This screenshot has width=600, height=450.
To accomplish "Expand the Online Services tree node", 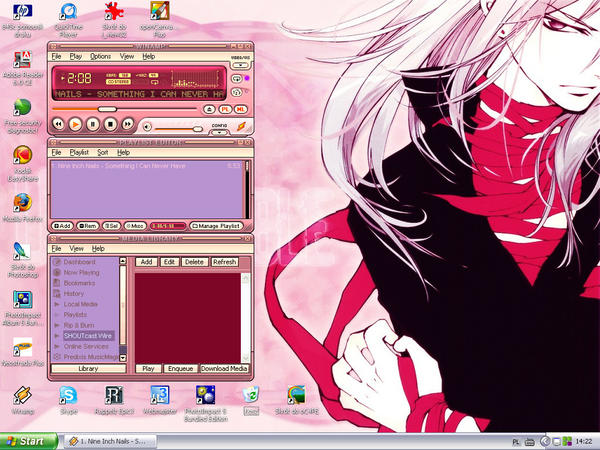I will pos(57,346).
